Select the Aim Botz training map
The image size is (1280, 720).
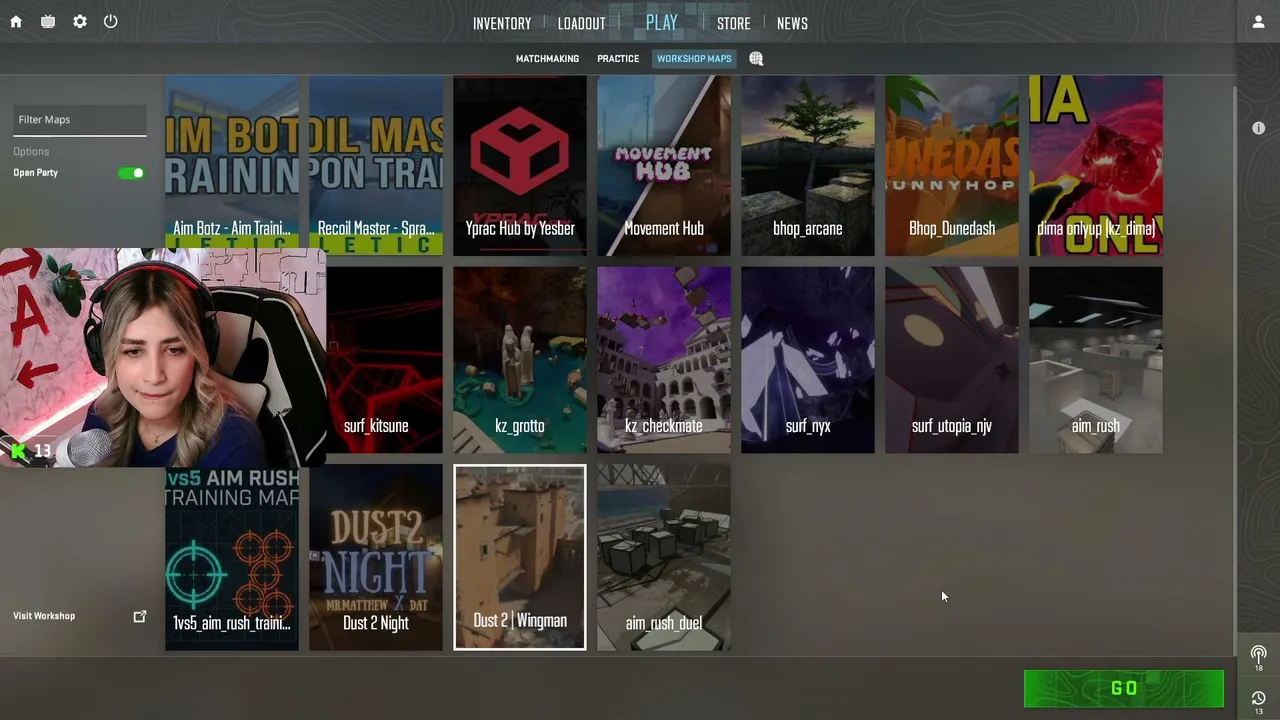coord(232,166)
